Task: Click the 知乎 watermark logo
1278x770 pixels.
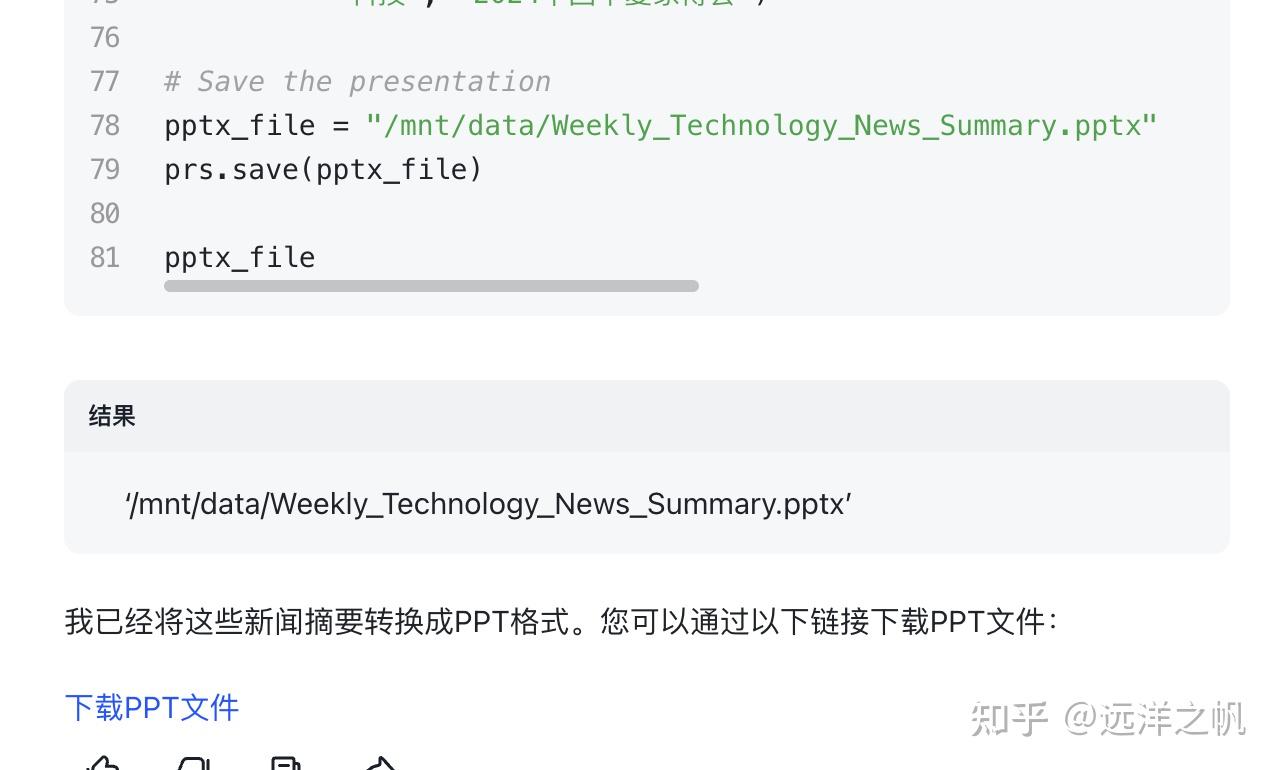Action: pos(1013,718)
